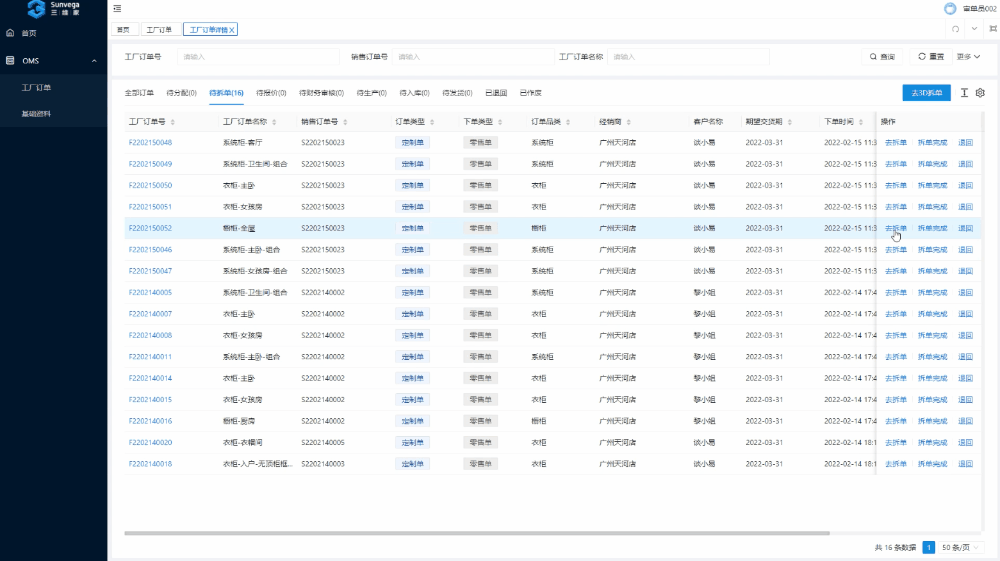Viewport: 1000px width, 561px height.
Task: Click the 工厂订单号 input field
Action: click(258, 57)
